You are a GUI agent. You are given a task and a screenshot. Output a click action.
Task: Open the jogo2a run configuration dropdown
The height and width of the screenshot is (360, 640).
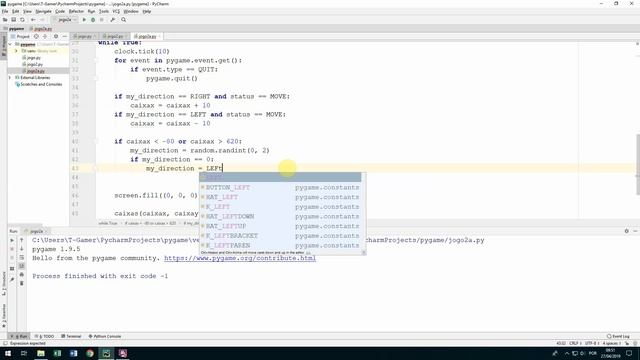[x=65, y=20]
